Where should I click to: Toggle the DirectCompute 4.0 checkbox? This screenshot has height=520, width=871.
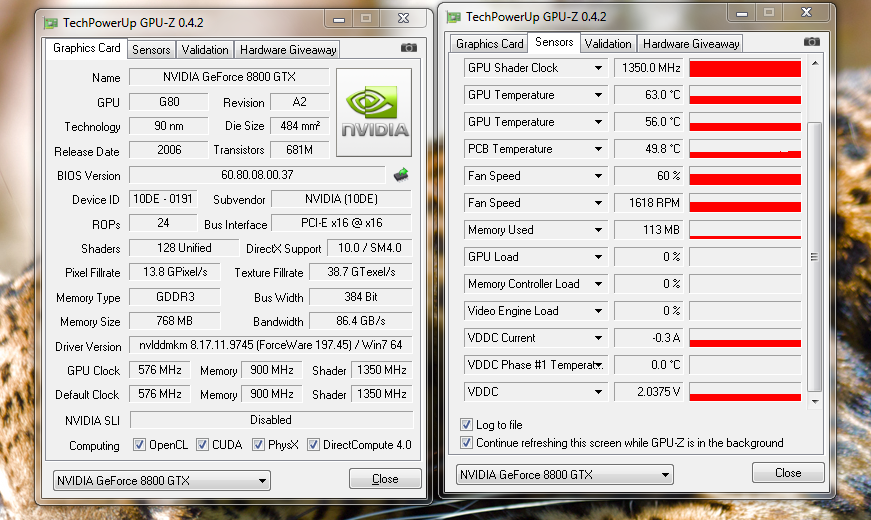(x=313, y=444)
